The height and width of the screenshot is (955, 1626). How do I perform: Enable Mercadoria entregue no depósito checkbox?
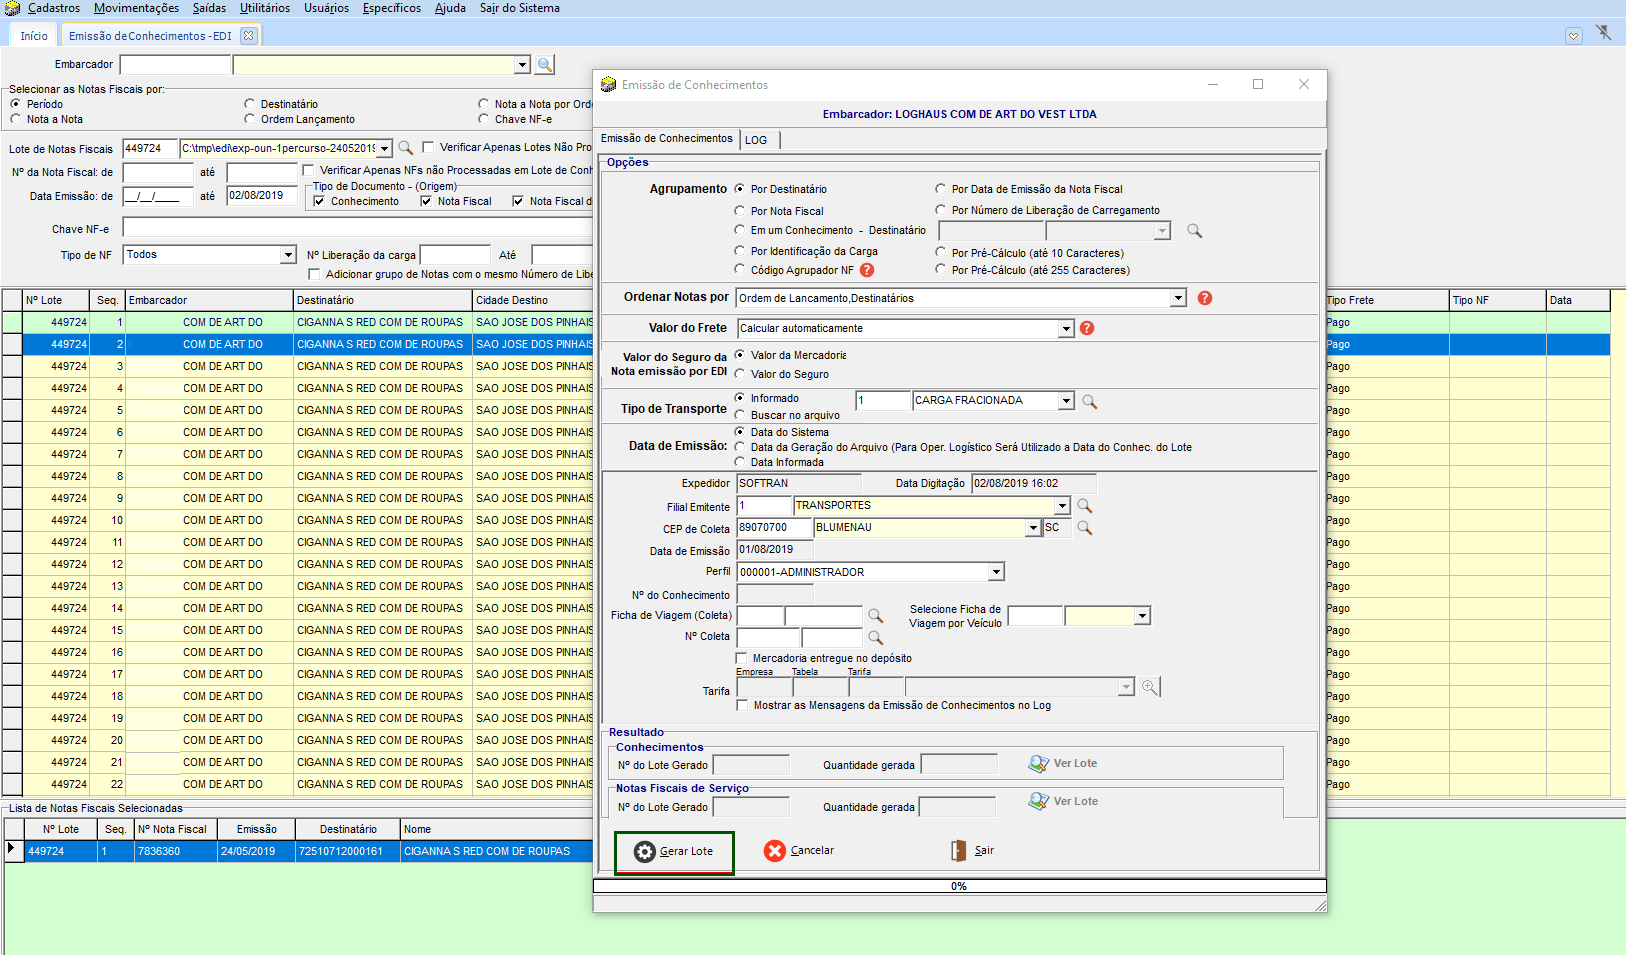pyautogui.click(x=742, y=658)
